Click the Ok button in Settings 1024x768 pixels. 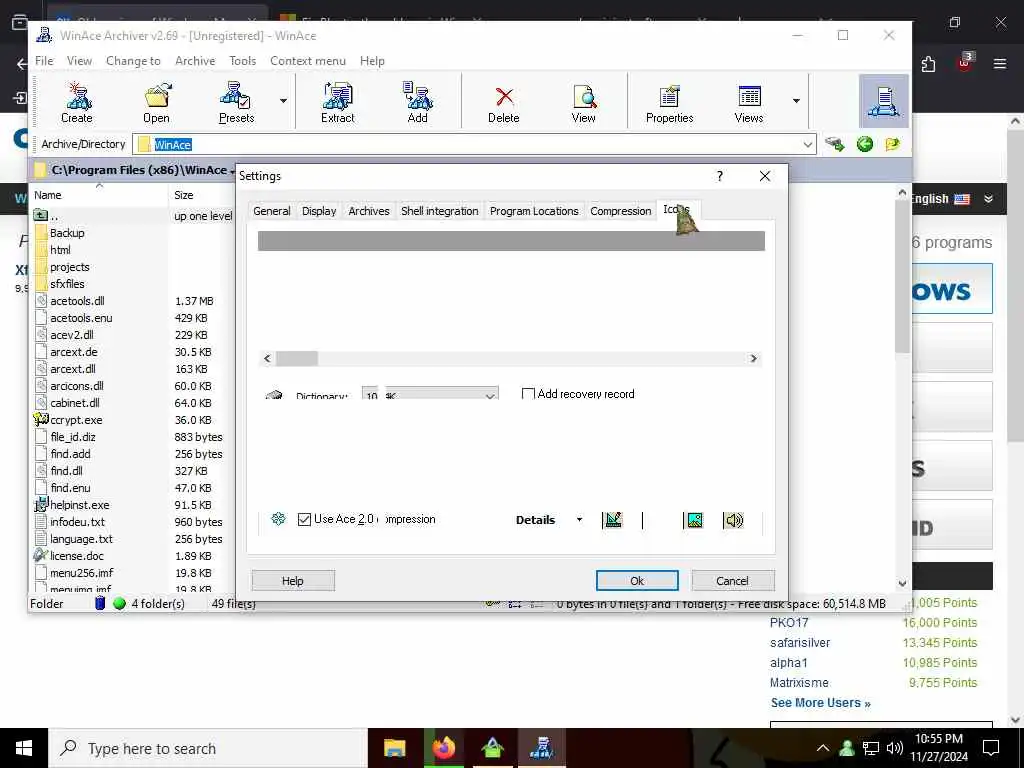pyautogui.click(x=637, y=581)
